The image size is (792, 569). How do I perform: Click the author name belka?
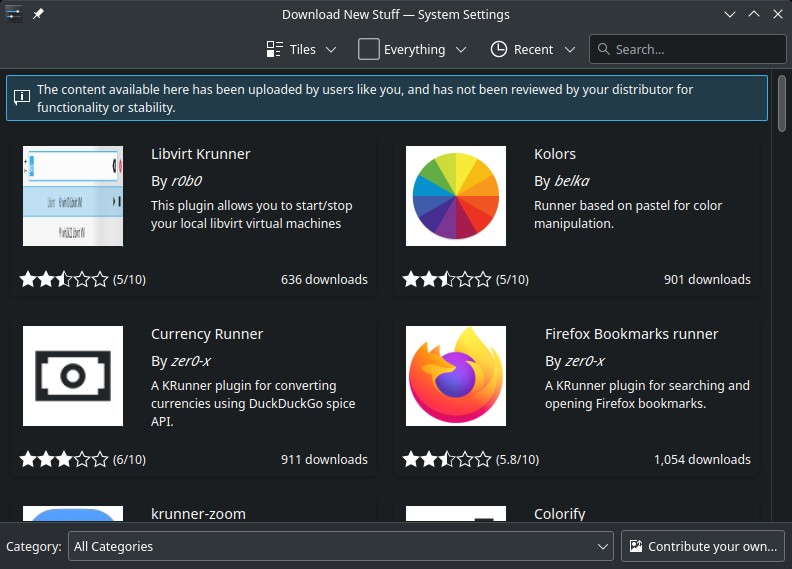pos(572,181)
